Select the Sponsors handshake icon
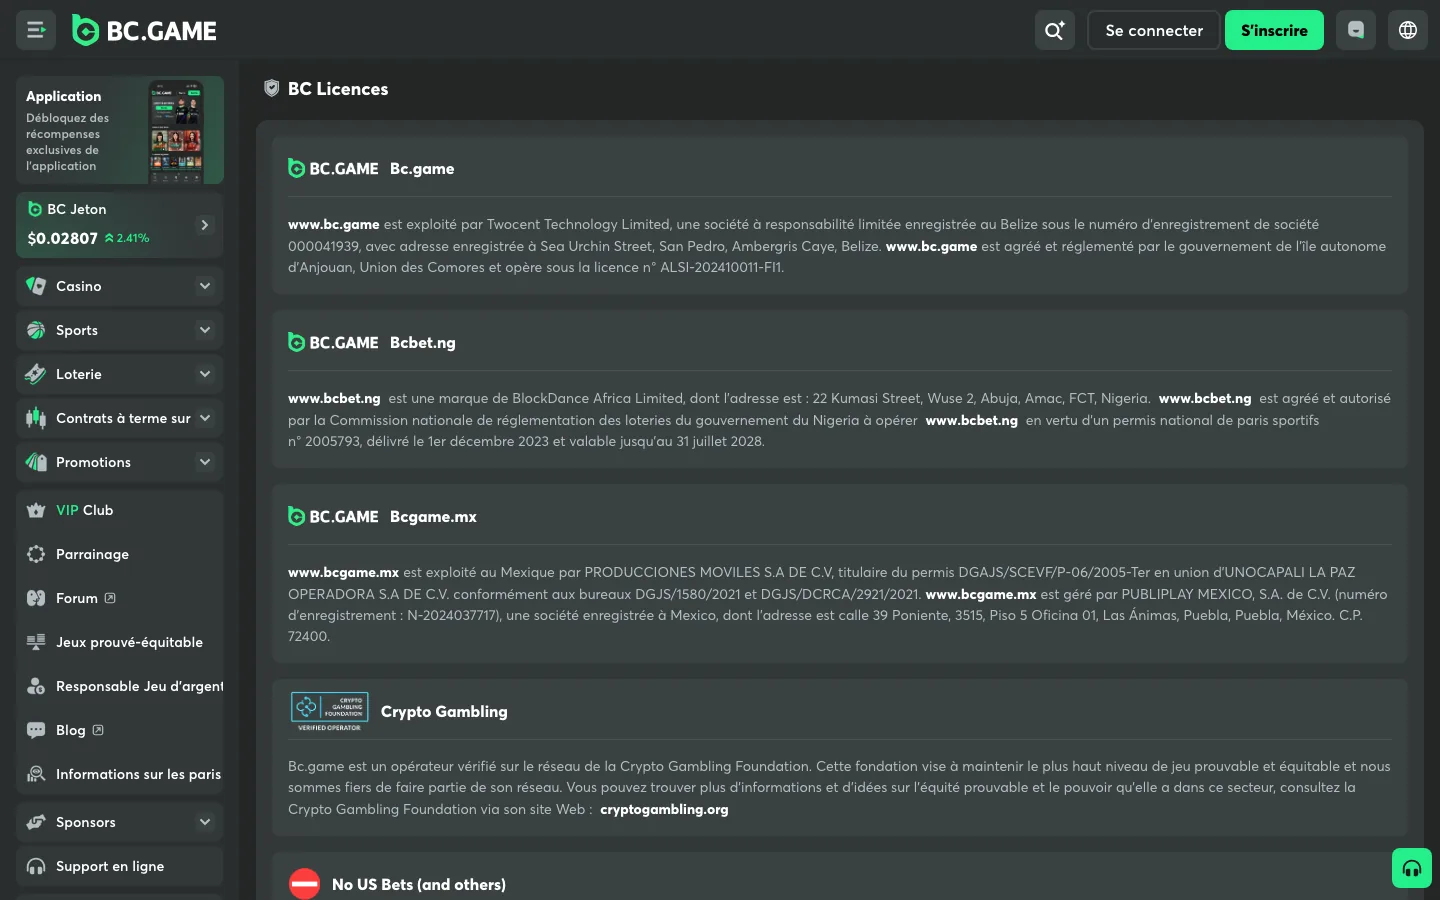Viewport: 1440px width, 900px height. pos(36,822)
